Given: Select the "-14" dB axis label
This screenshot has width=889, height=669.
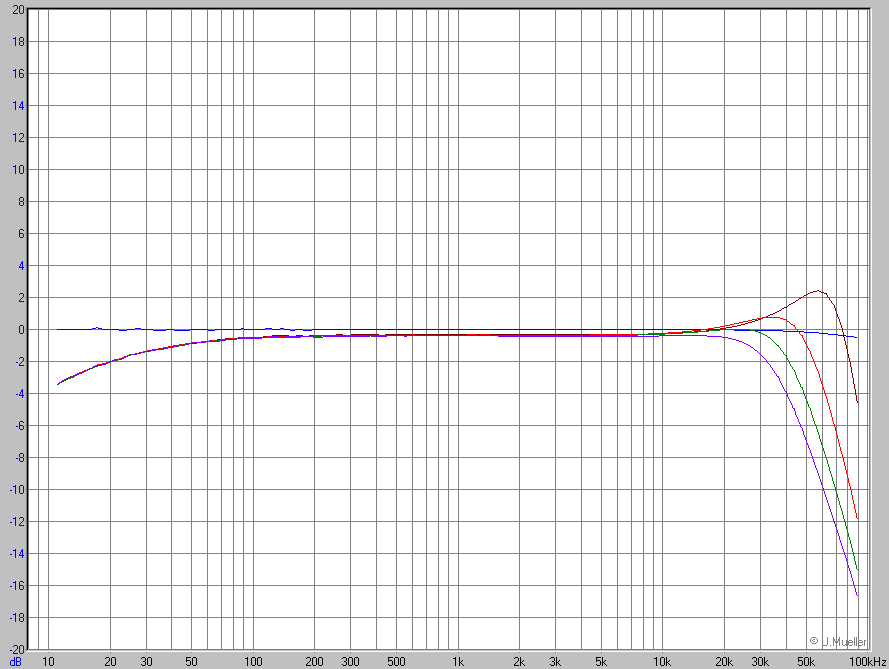Looking at the screenshot, I should coord(17,554).
